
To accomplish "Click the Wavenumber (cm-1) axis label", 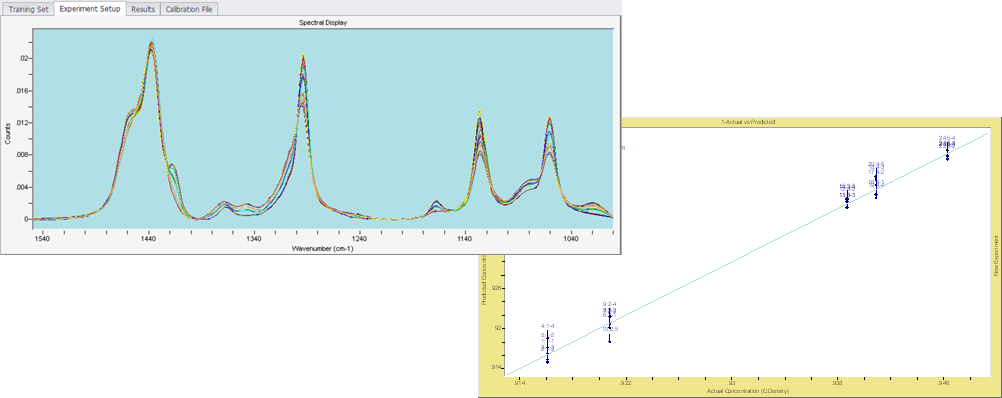I will [323, 248].
